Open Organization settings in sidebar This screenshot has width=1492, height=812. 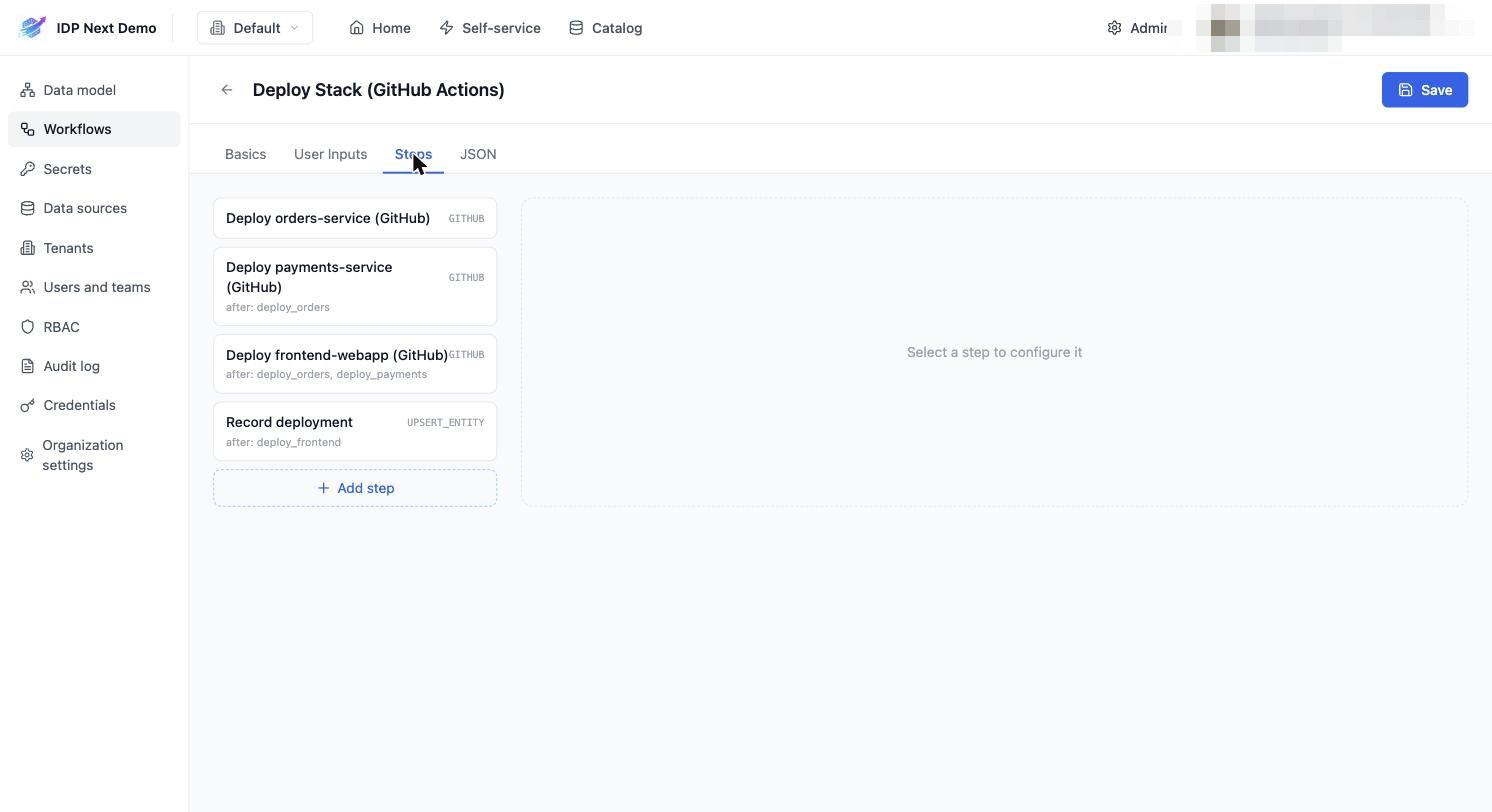[94, 455]
